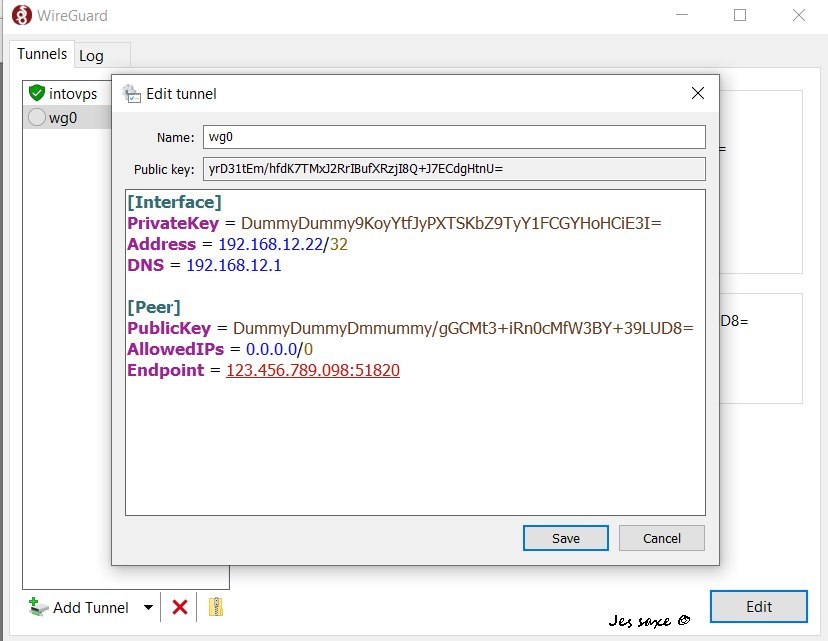828x641 pixels.
Task: Close the Edit tunnel dialog
Action: pos(698,93)
